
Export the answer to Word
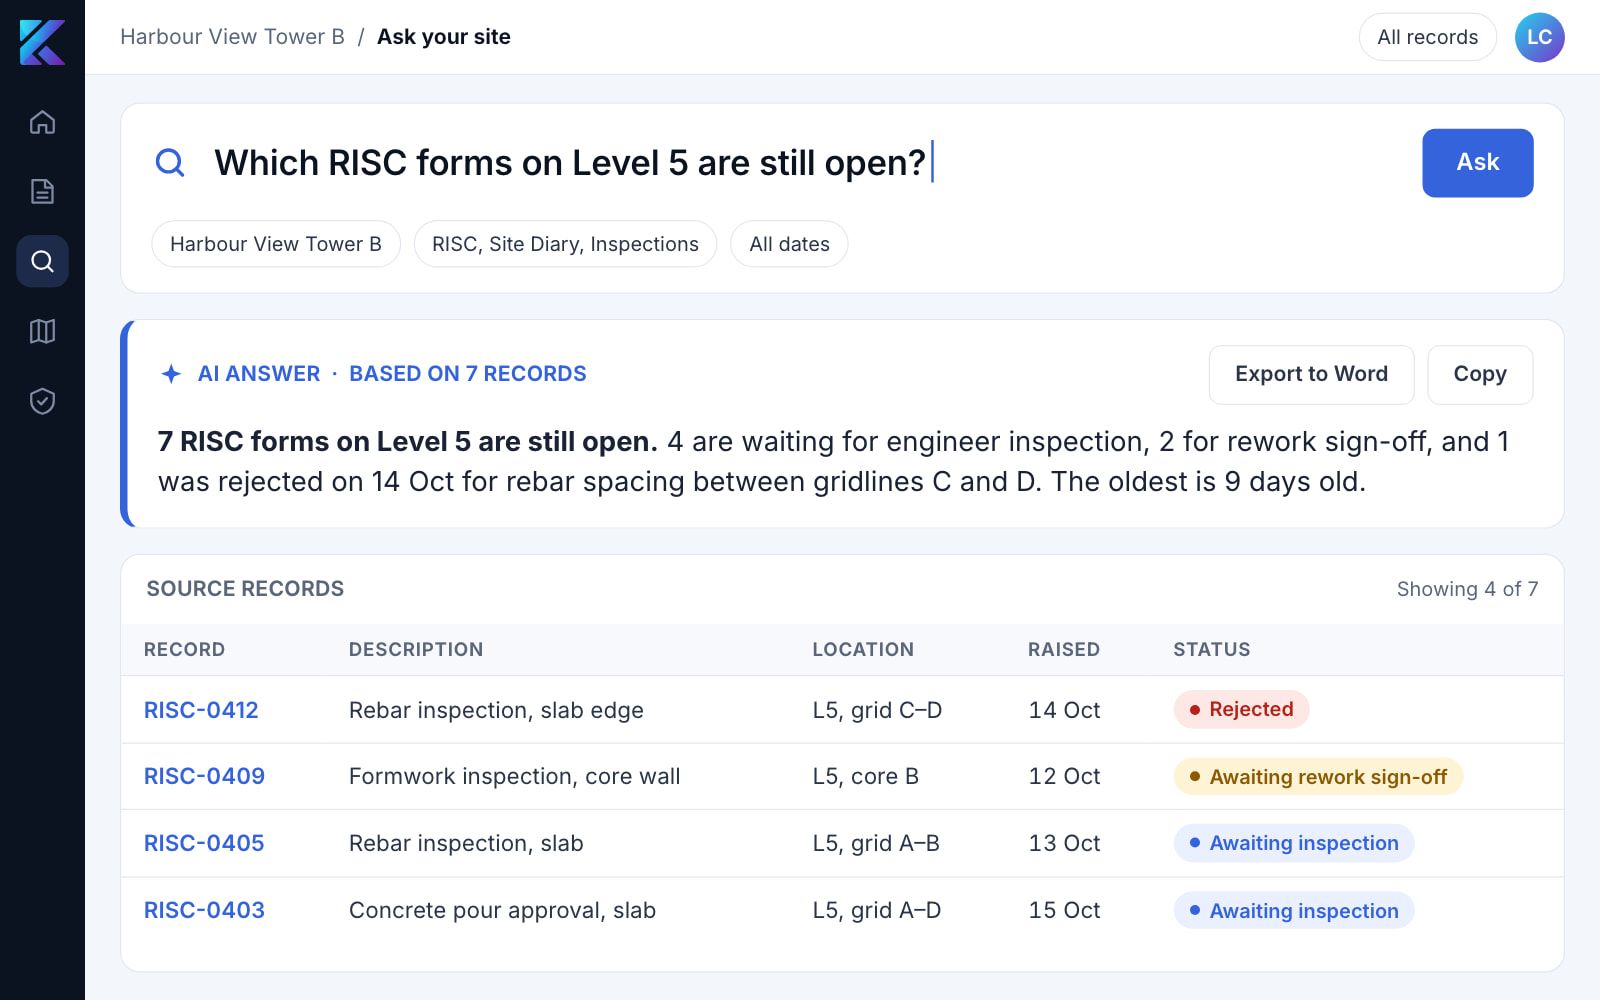click(x=1311, y=375)
